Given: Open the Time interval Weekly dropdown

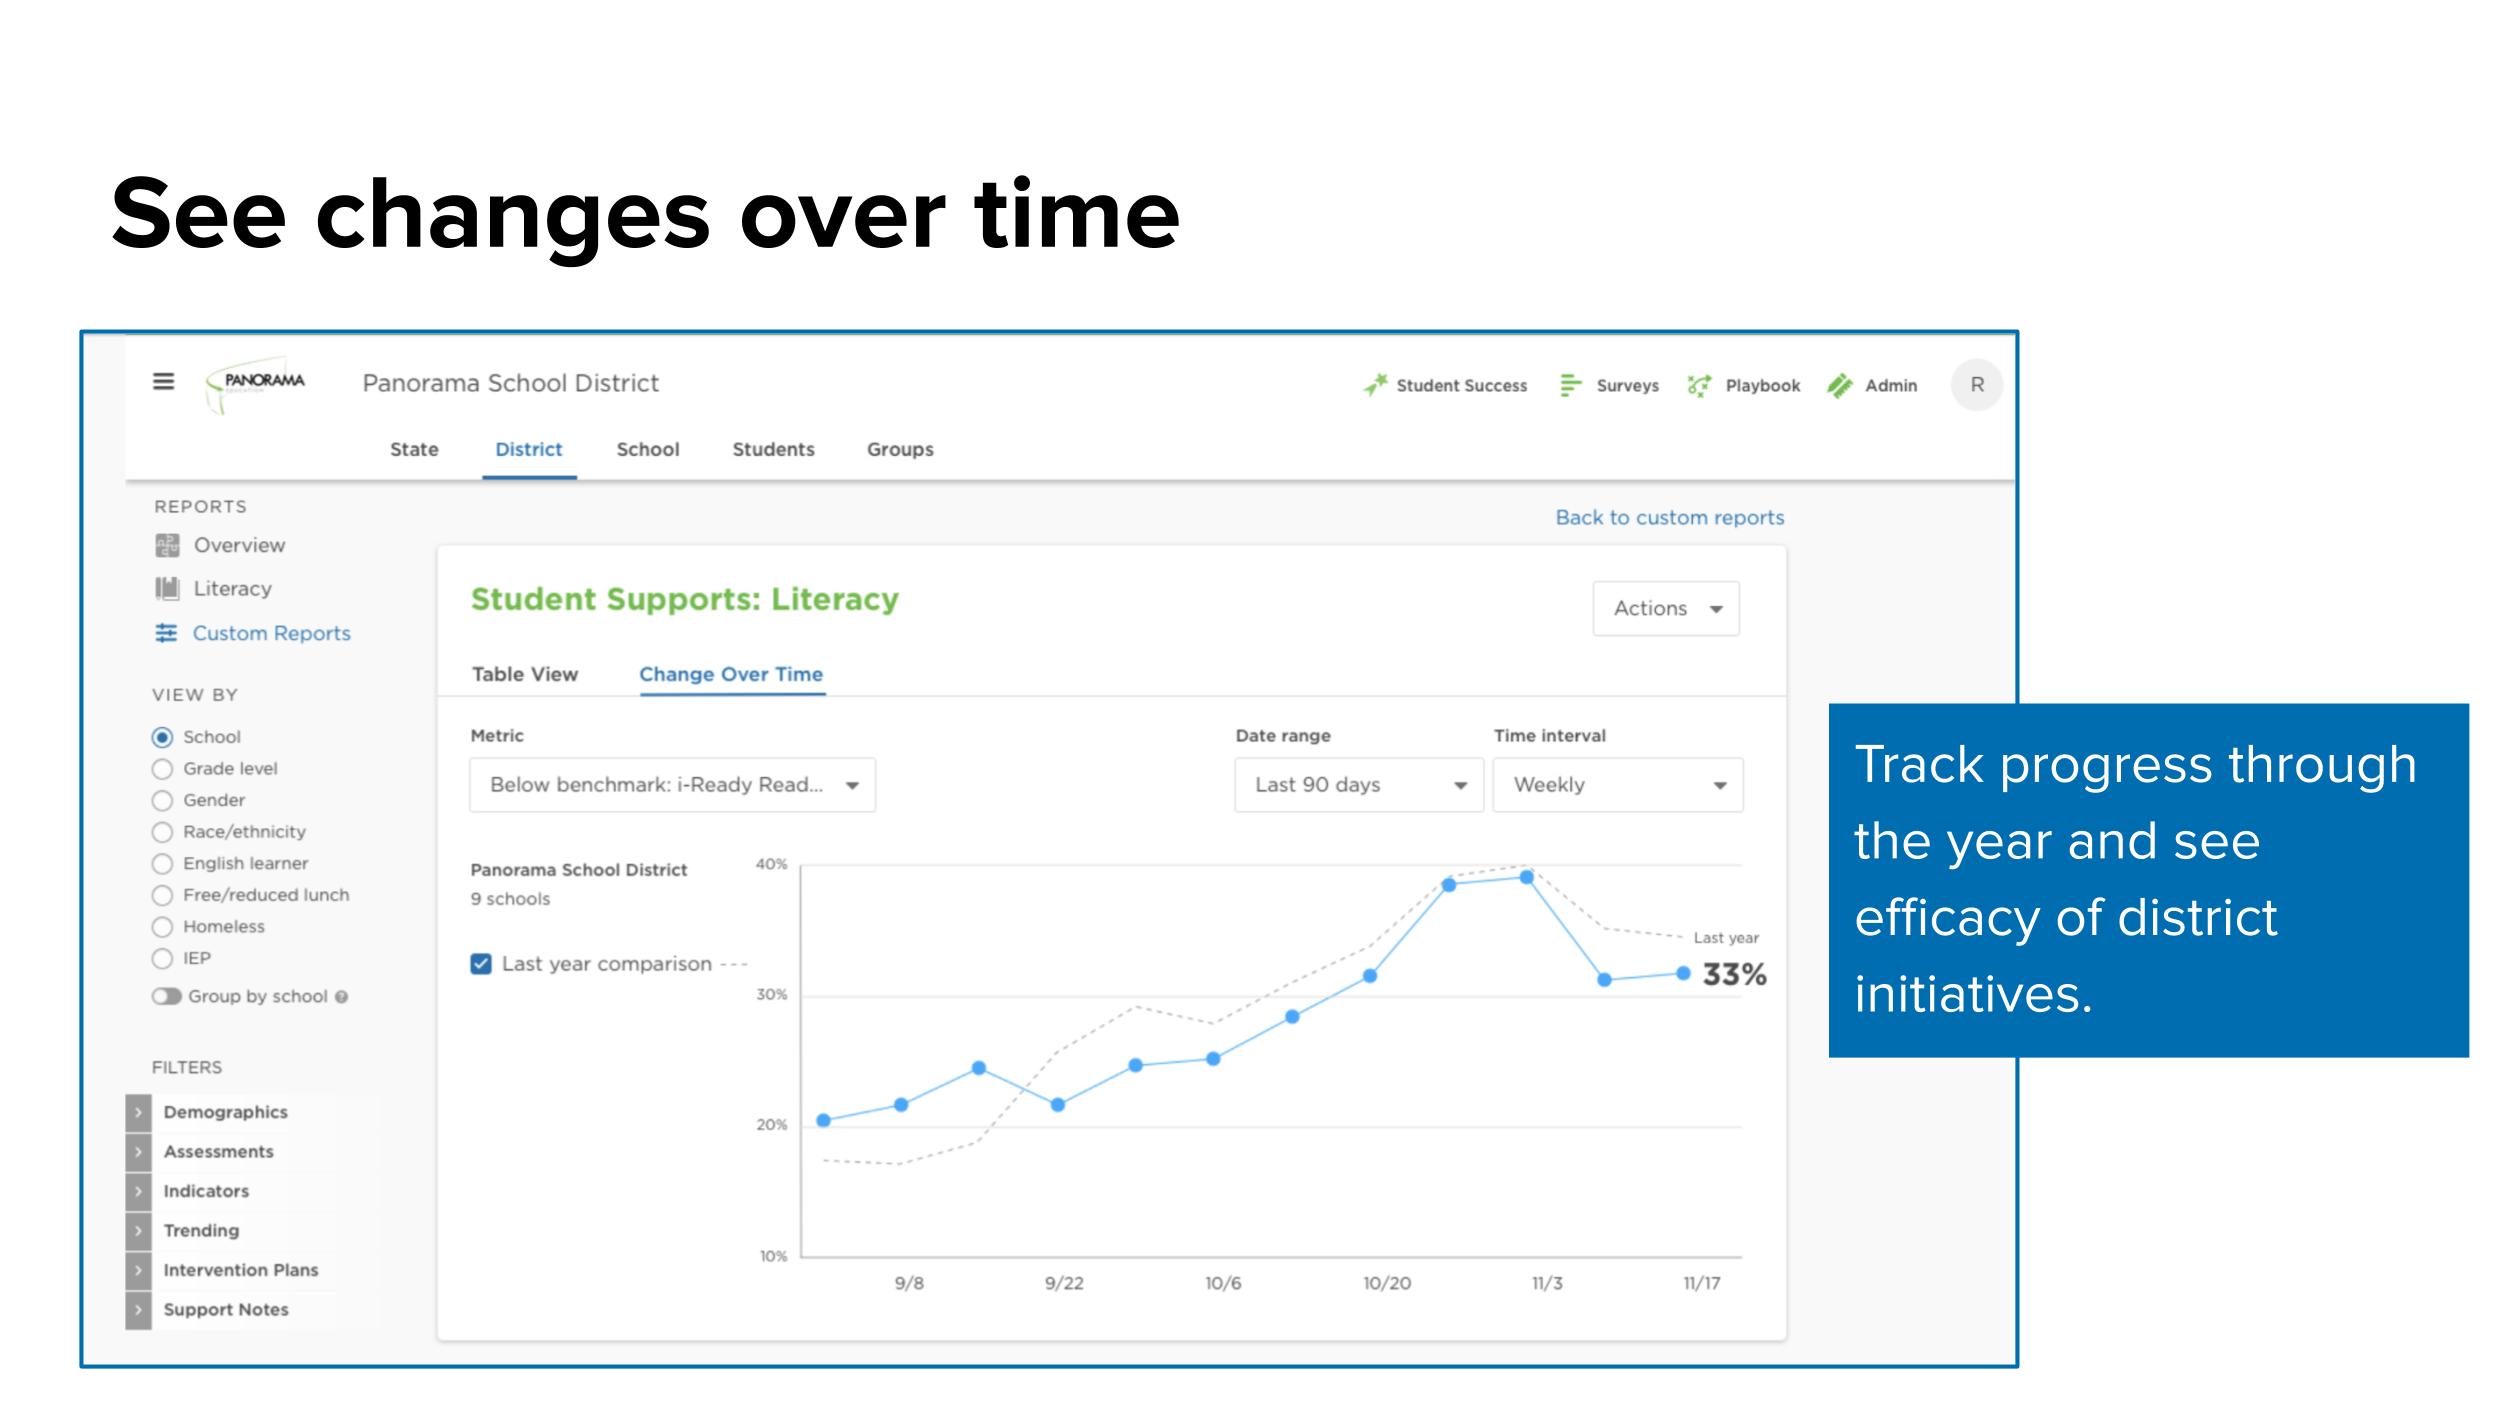Looking at the screenshot, I should [x=1618, y=785].
